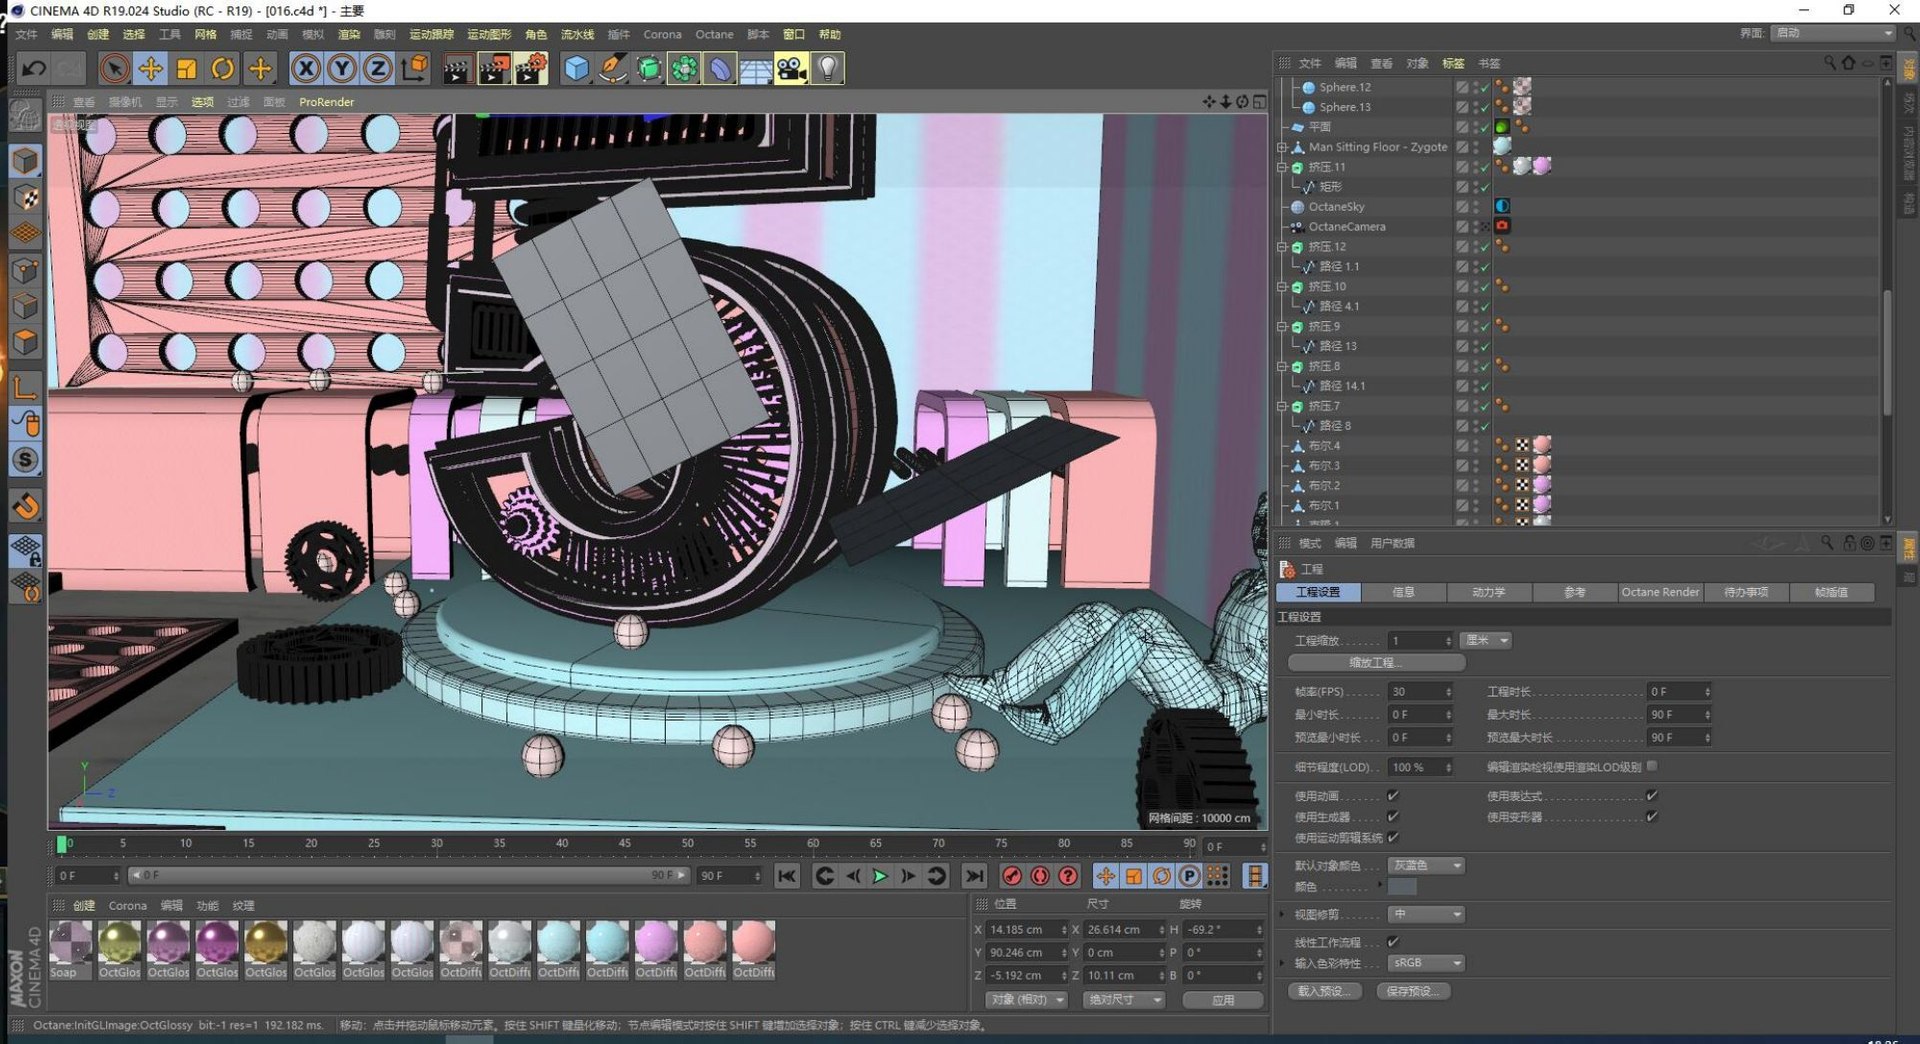
Task: Click 缩放工程 button
Action: 1376,663
